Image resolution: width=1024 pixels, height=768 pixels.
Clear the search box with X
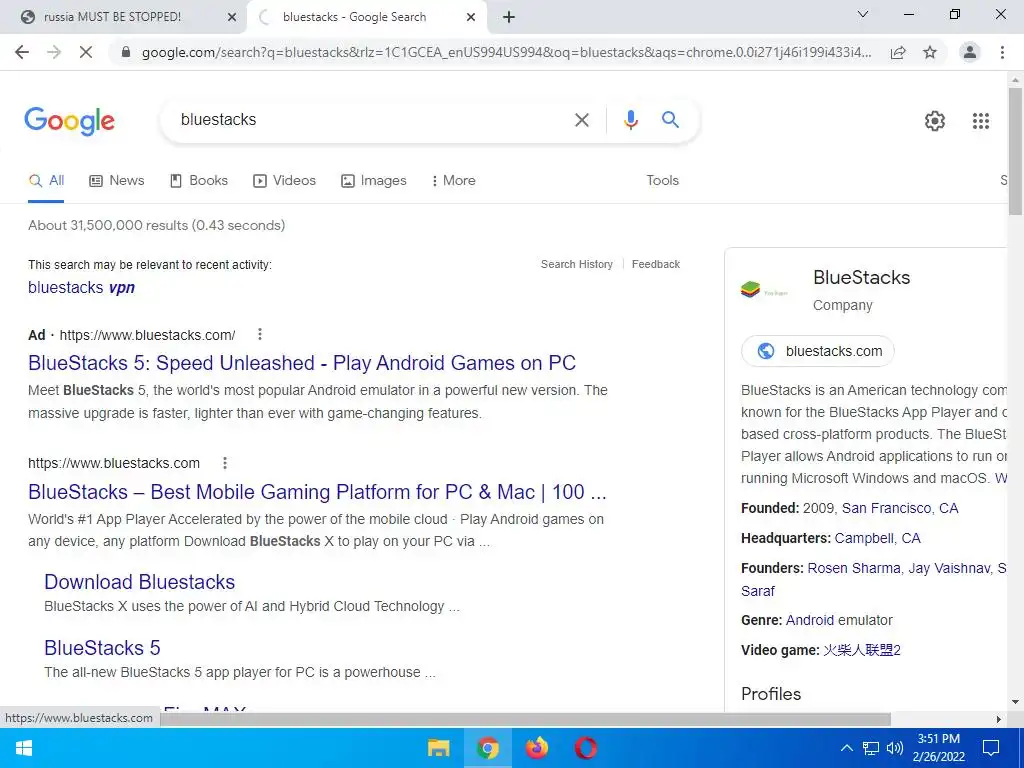[x=581, y=120]
